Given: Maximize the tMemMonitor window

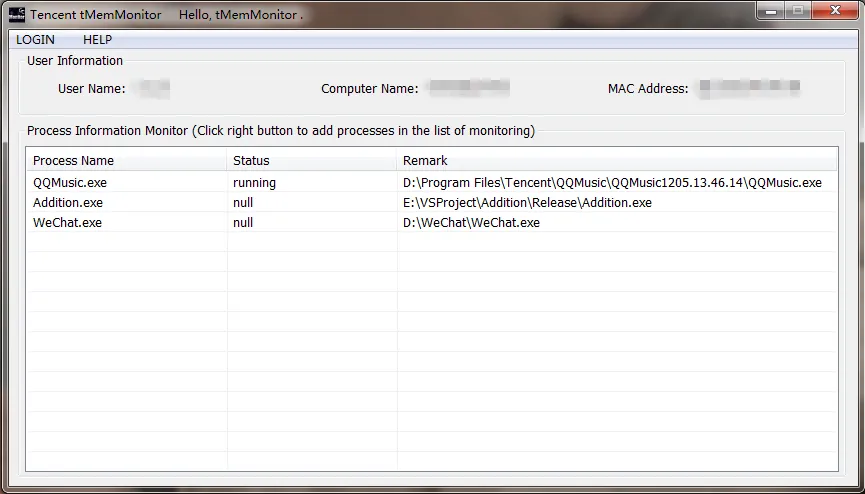Looking at the screenshot, I should (x=798, y=10).
